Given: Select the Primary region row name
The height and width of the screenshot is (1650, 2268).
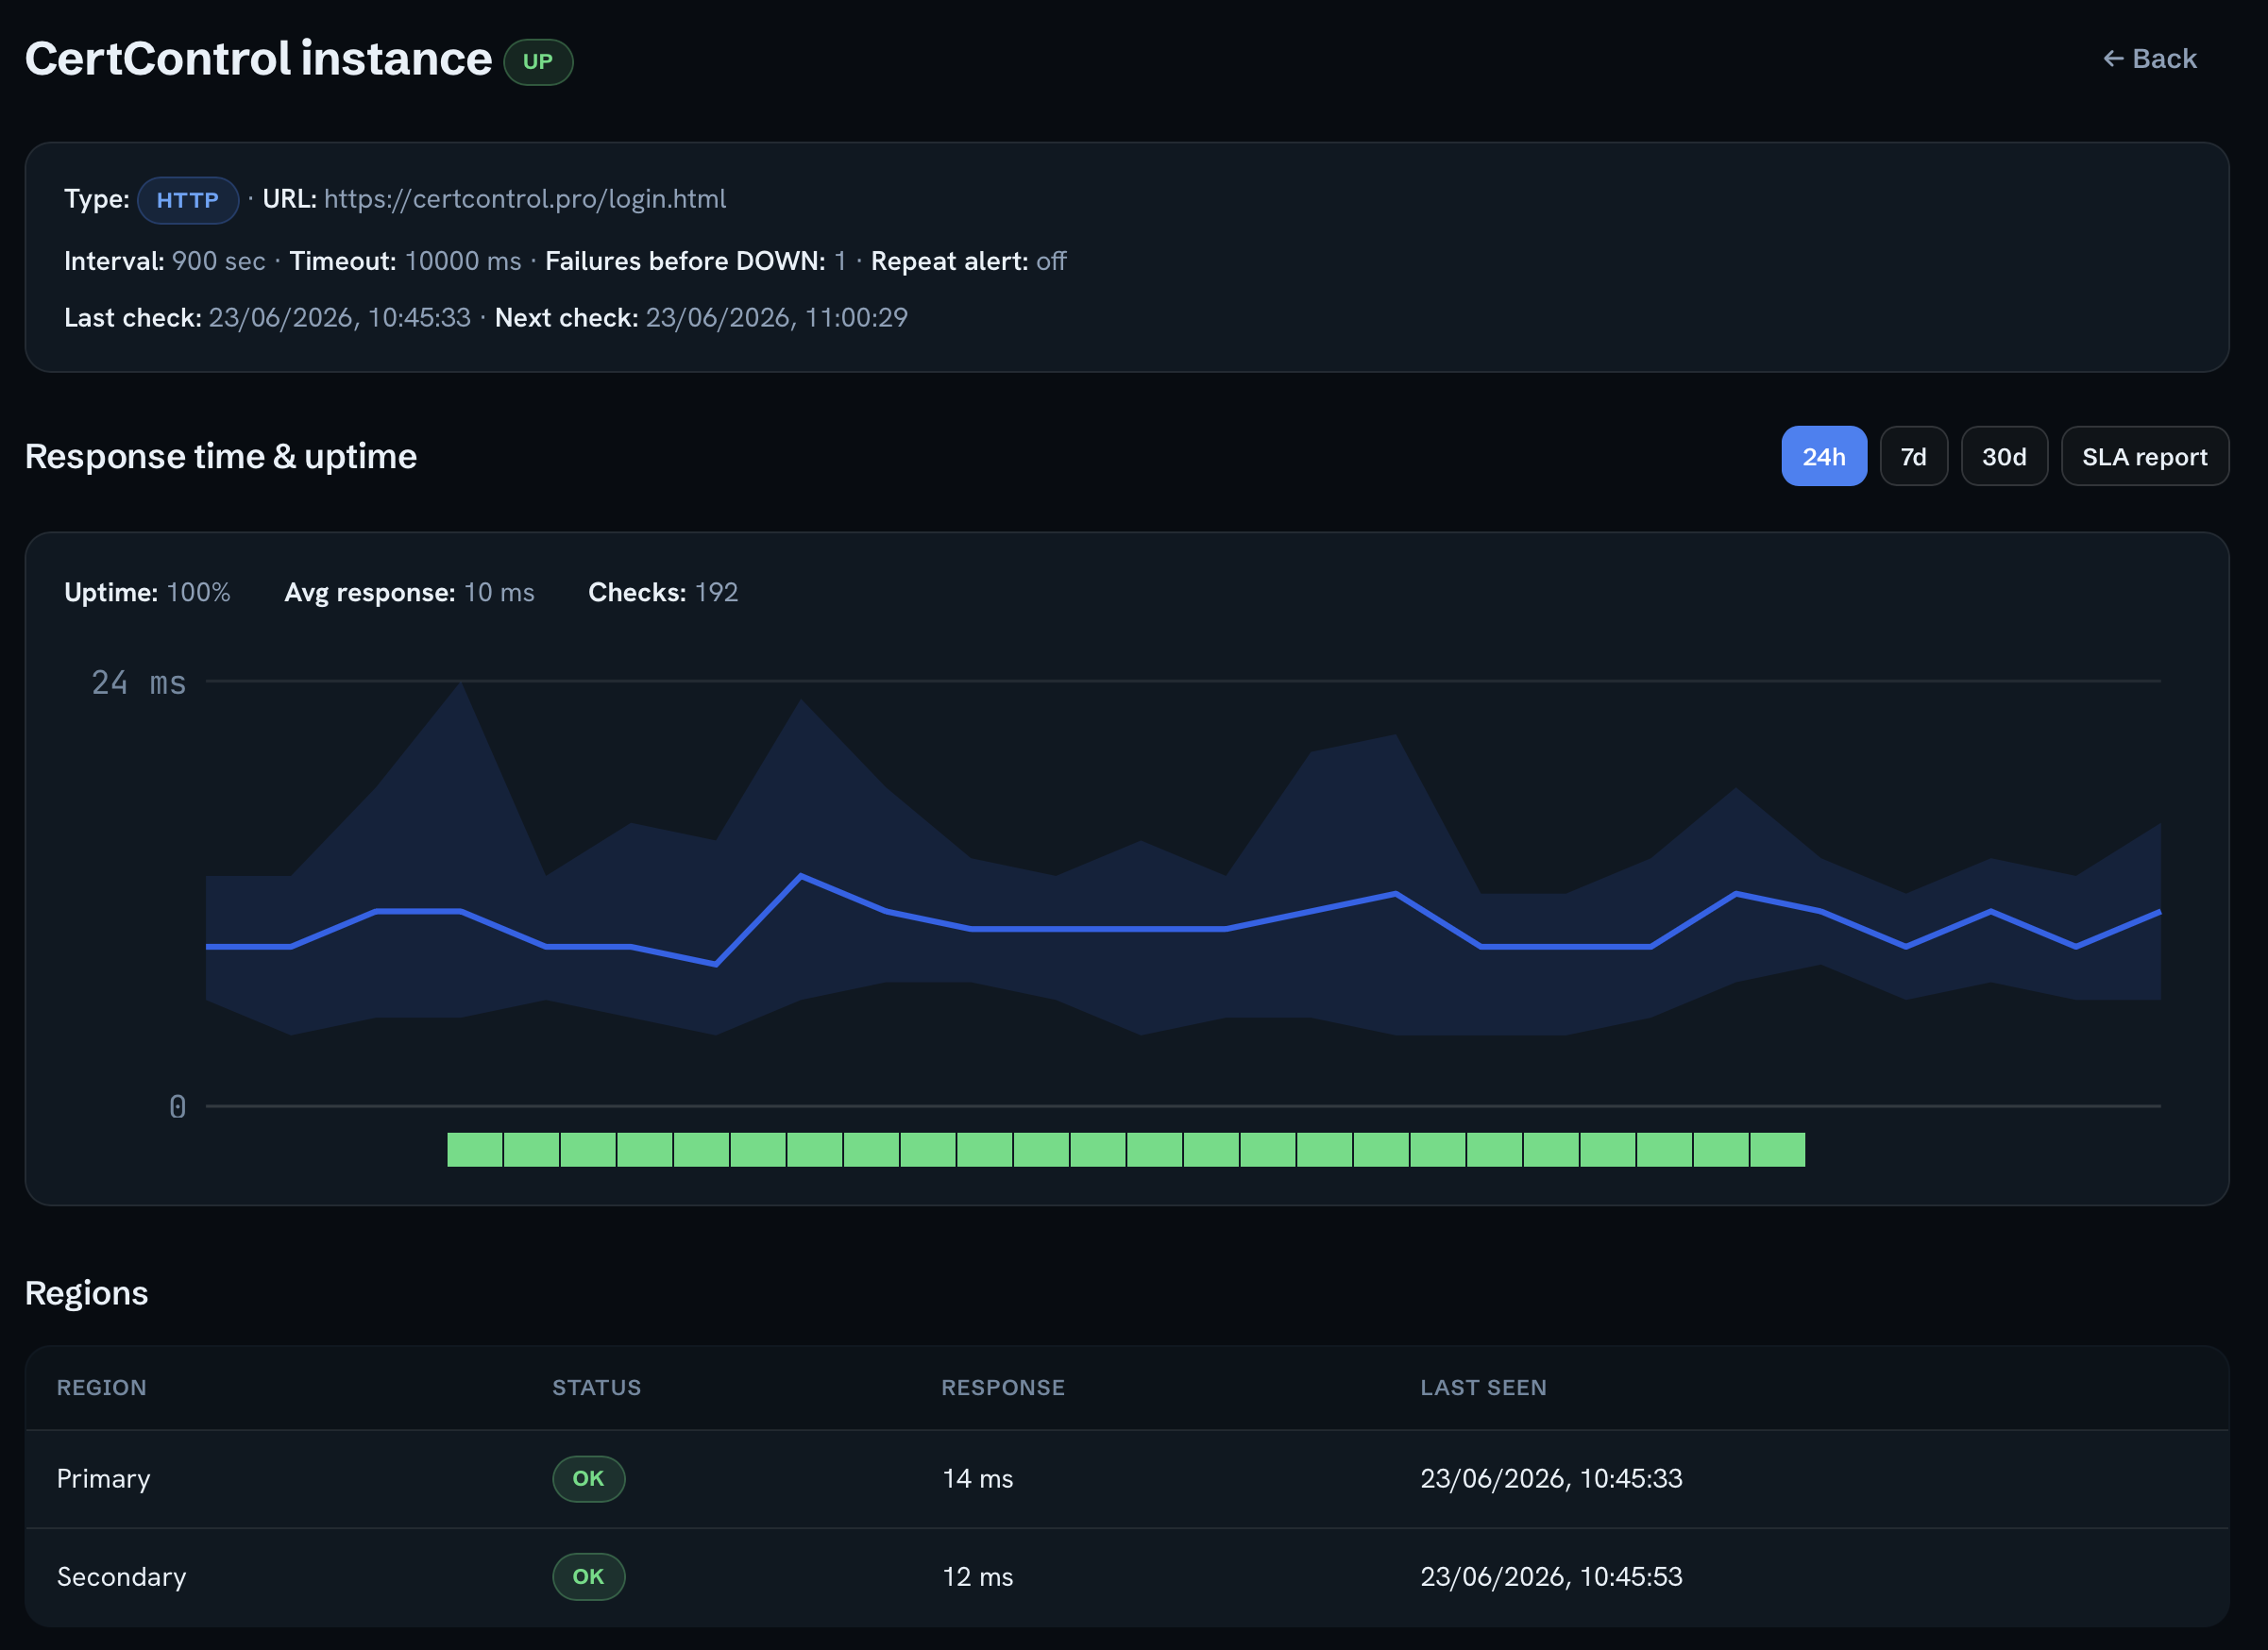Looking at the screenshot, I should click(103, 1478).
